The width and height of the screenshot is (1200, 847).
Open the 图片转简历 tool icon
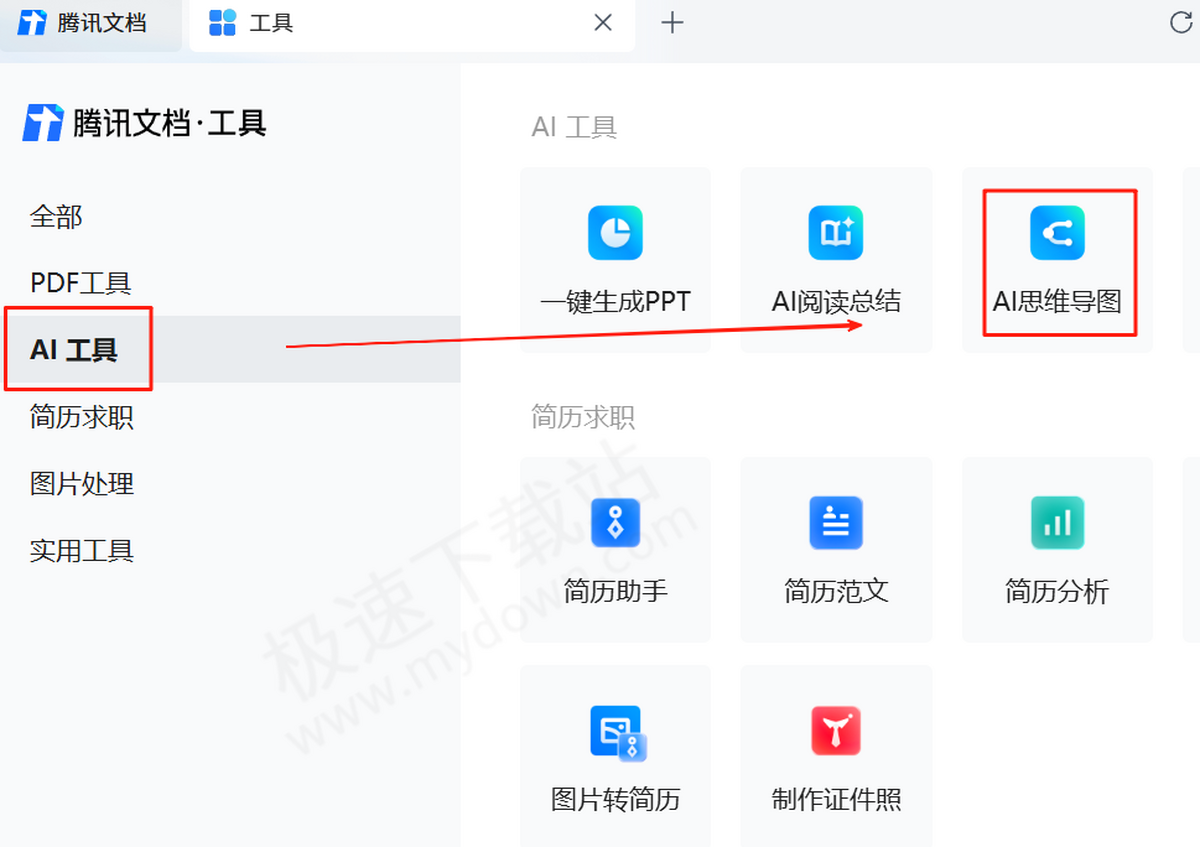[617, 733]
